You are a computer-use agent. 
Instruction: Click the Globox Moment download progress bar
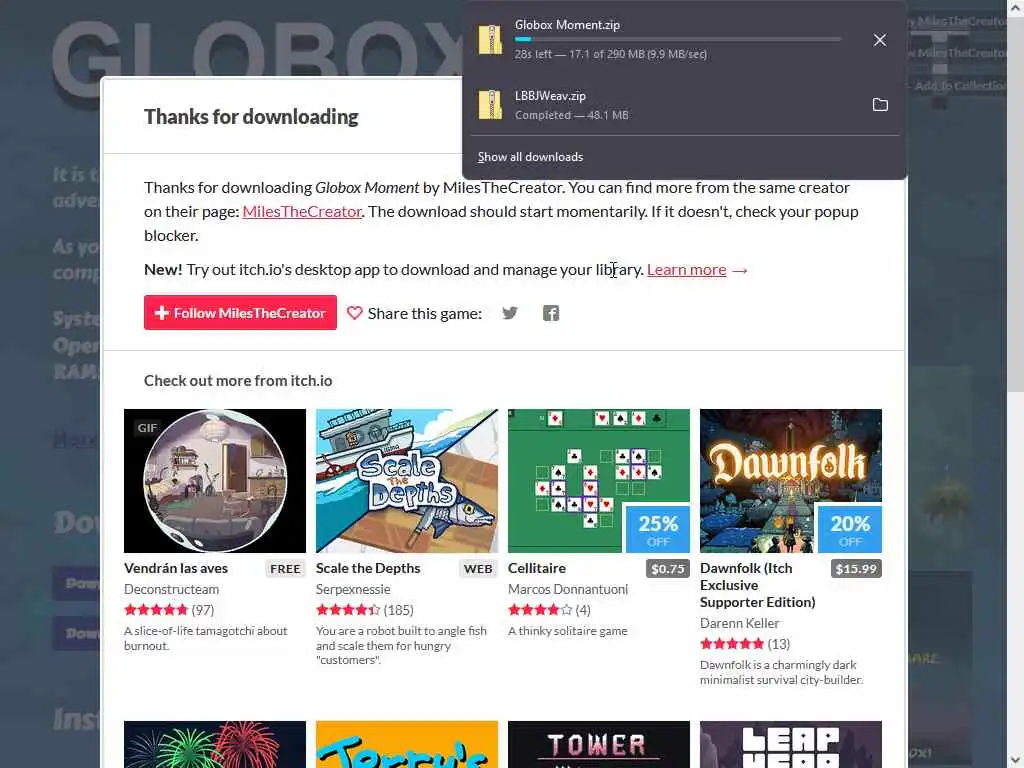pos(678,39)
